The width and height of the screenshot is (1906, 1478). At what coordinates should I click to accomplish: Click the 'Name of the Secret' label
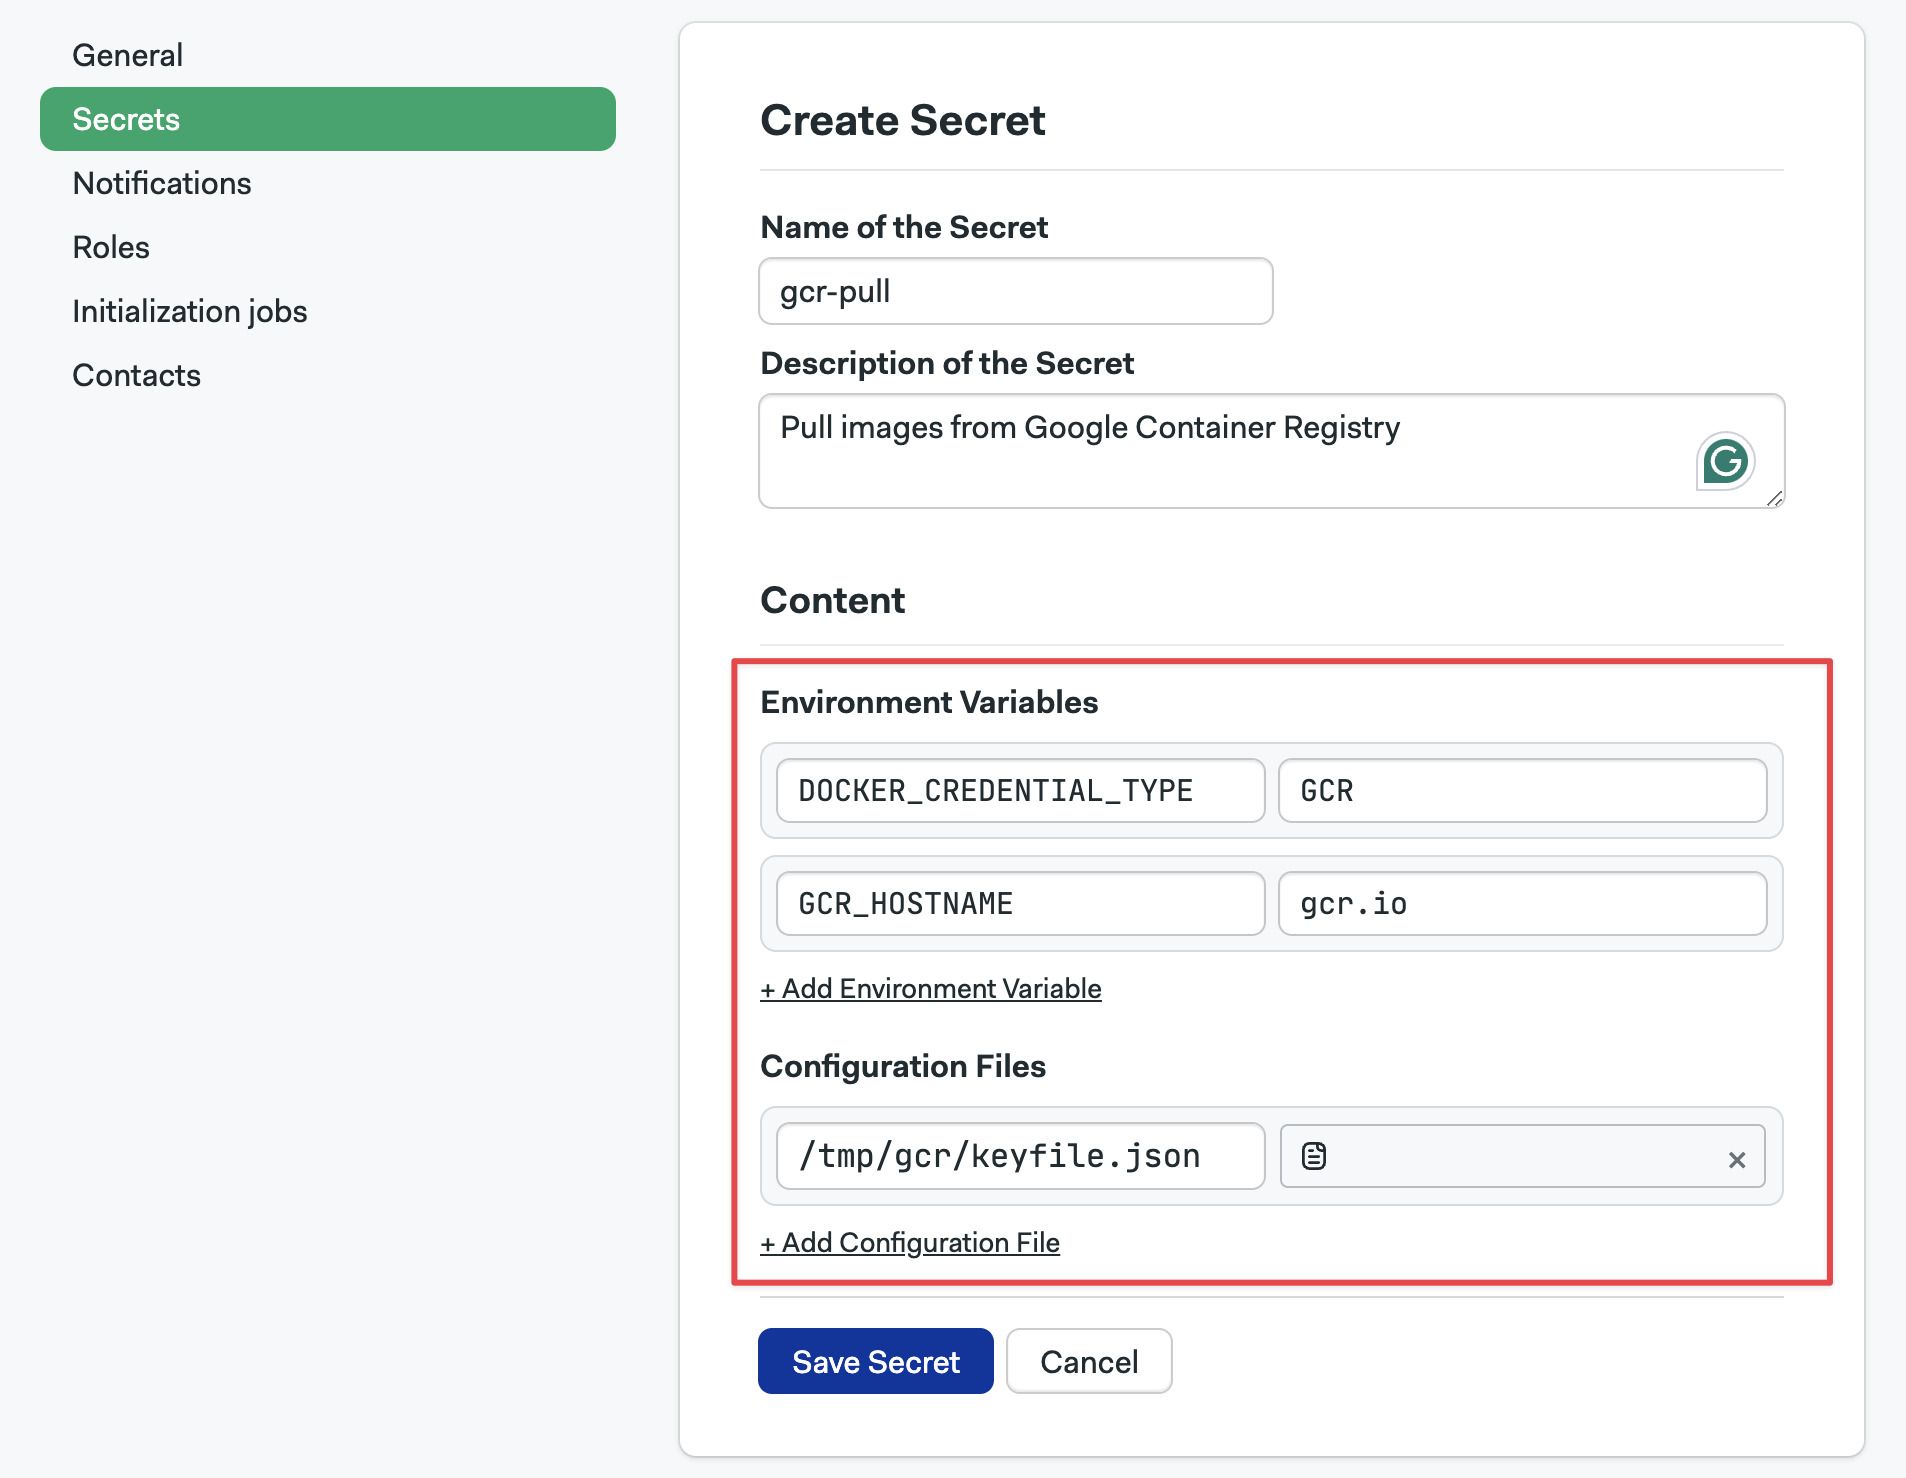point(904,227)
